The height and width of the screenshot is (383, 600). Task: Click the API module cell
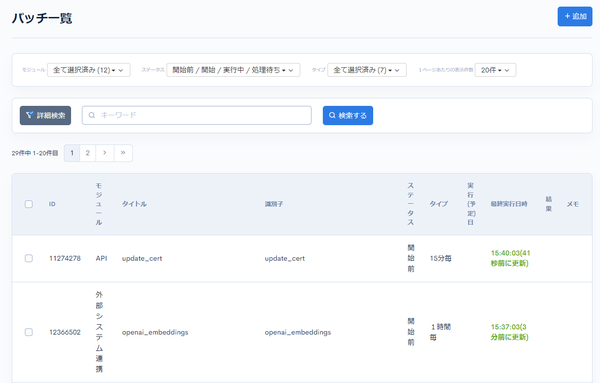101,258
